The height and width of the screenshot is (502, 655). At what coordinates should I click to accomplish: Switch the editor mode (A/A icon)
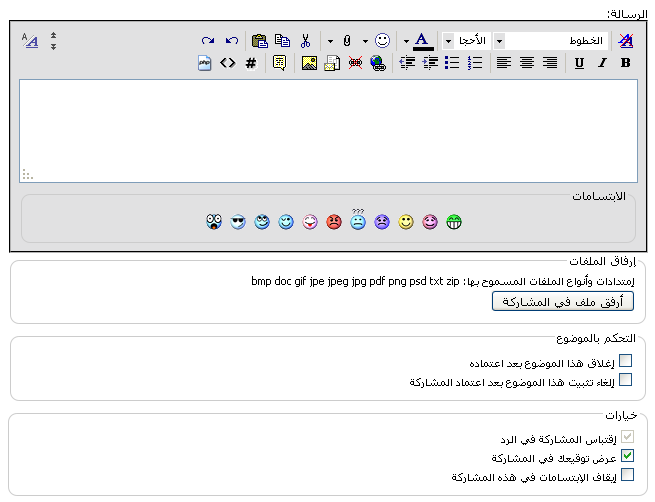(30, 41)
